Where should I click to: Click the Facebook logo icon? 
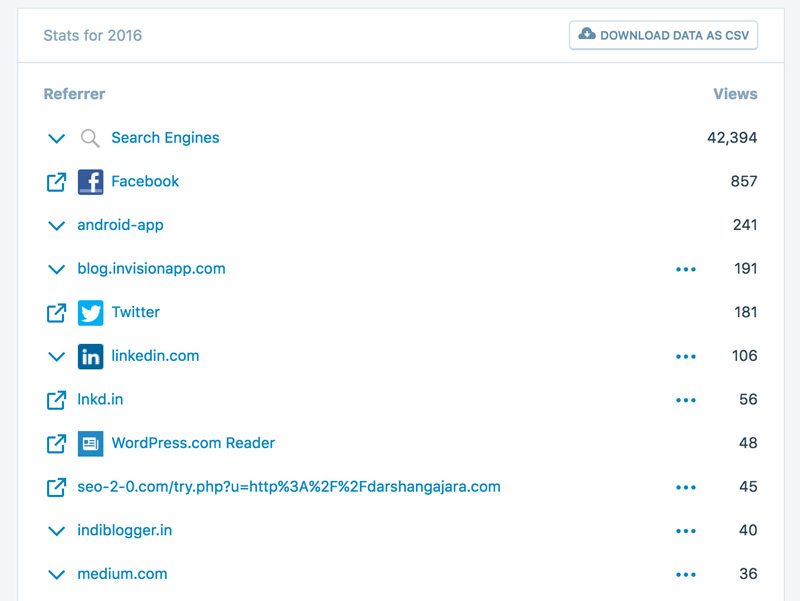(x=90, y=182)
